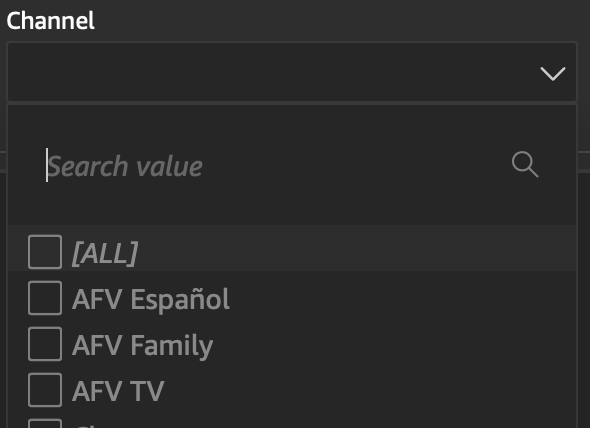Enable the AFV Family checkbox

tap(45, 344)
